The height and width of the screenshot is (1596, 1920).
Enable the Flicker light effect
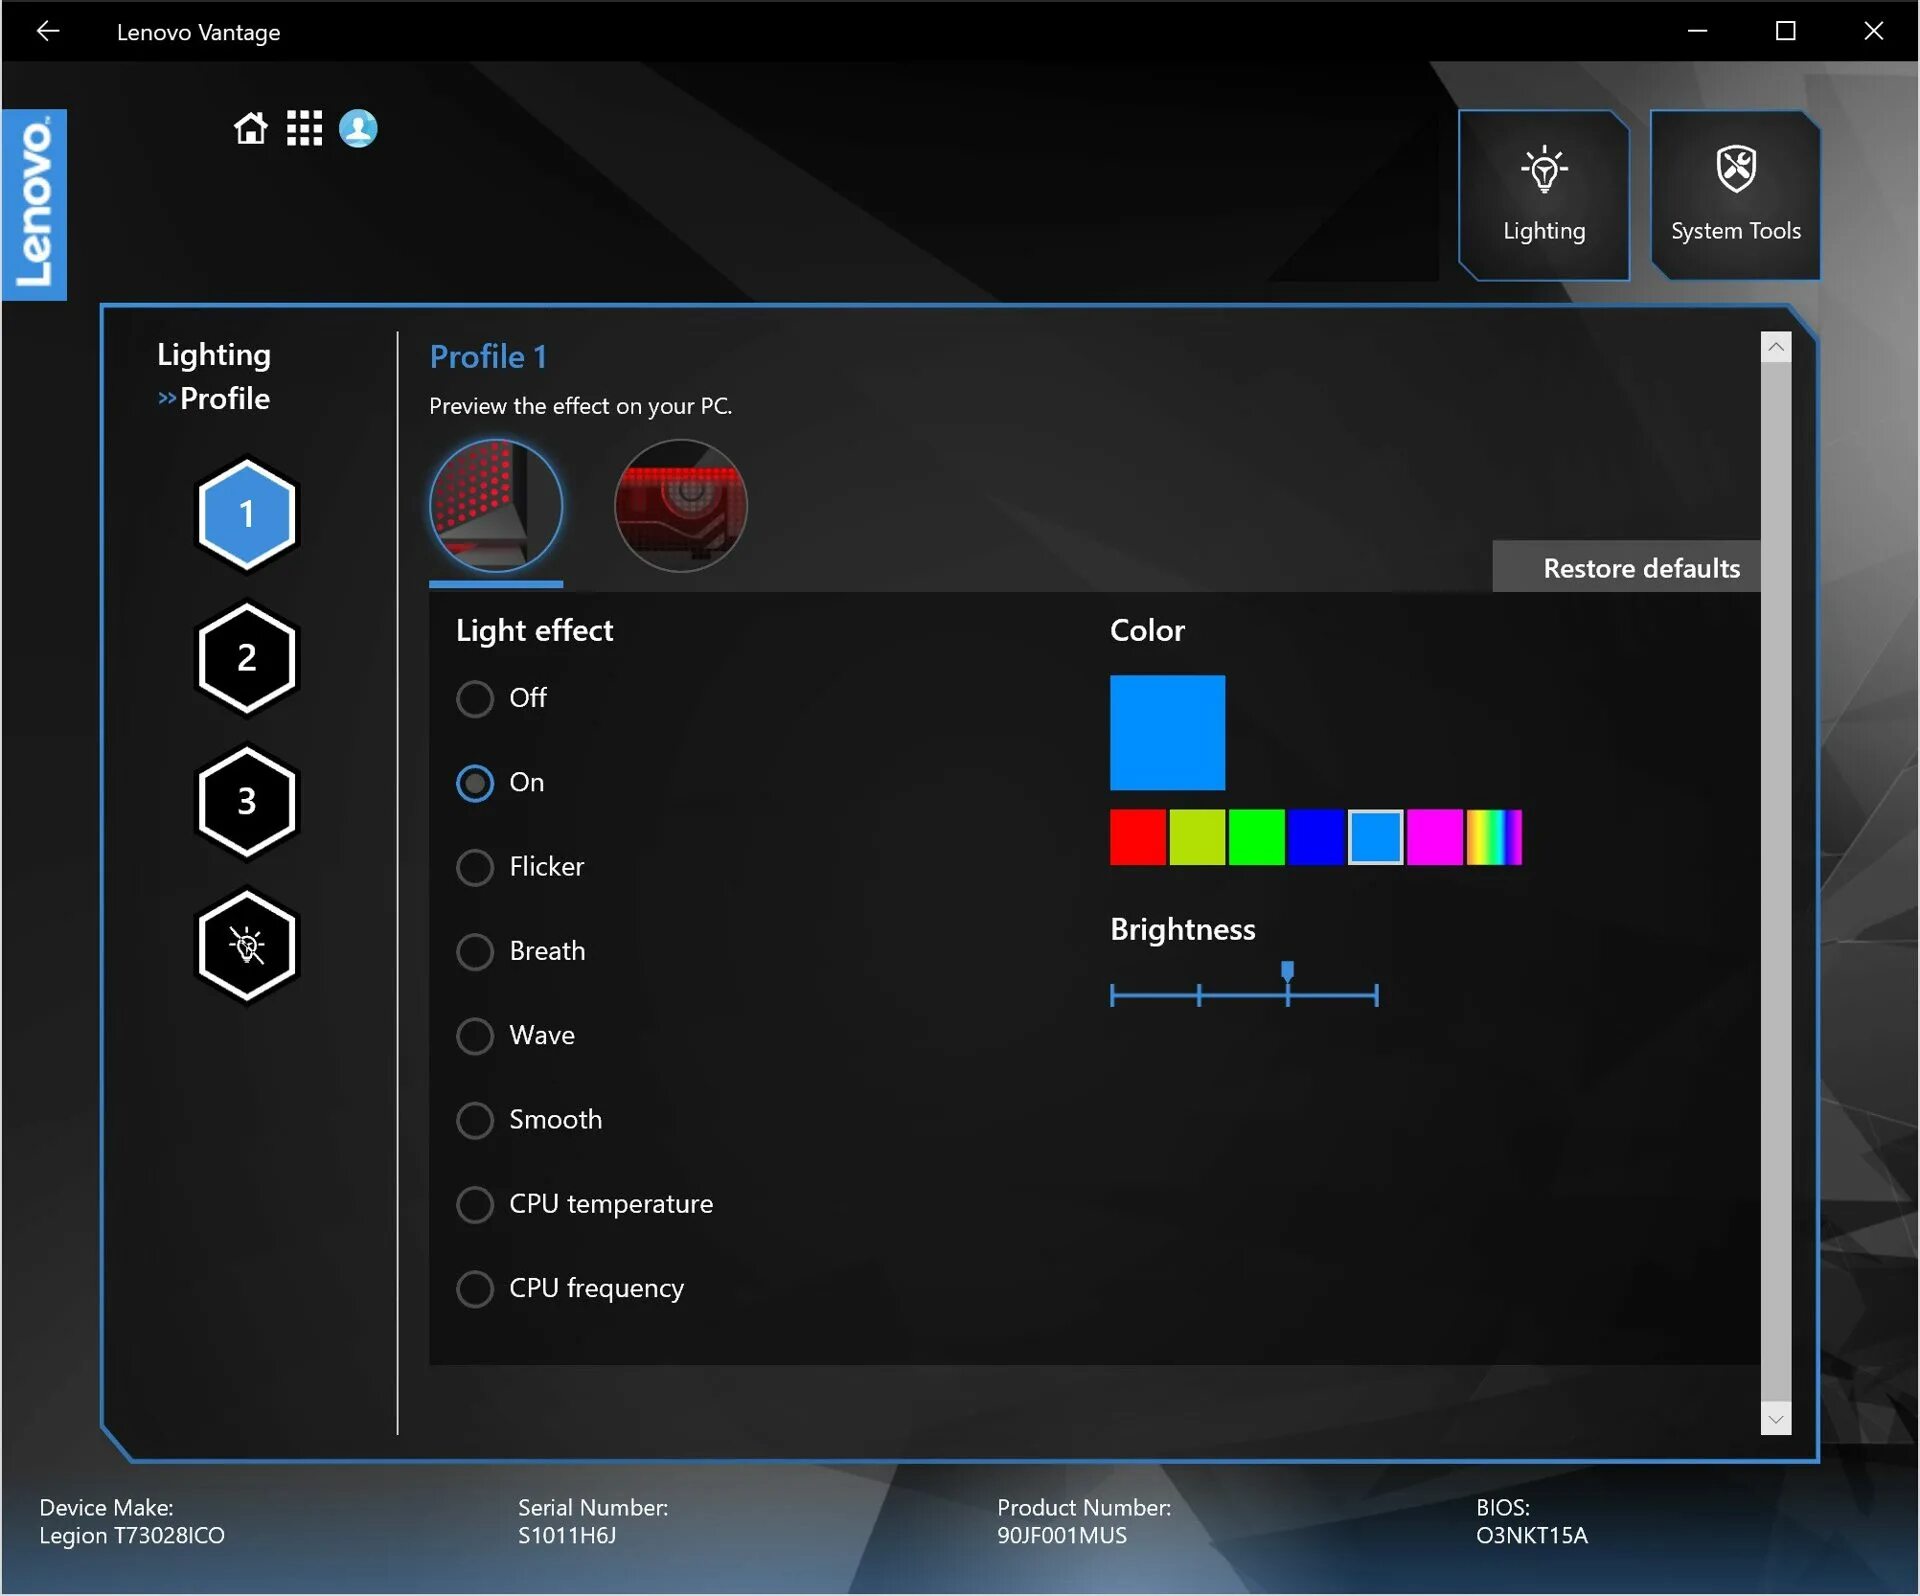point(475,867)
